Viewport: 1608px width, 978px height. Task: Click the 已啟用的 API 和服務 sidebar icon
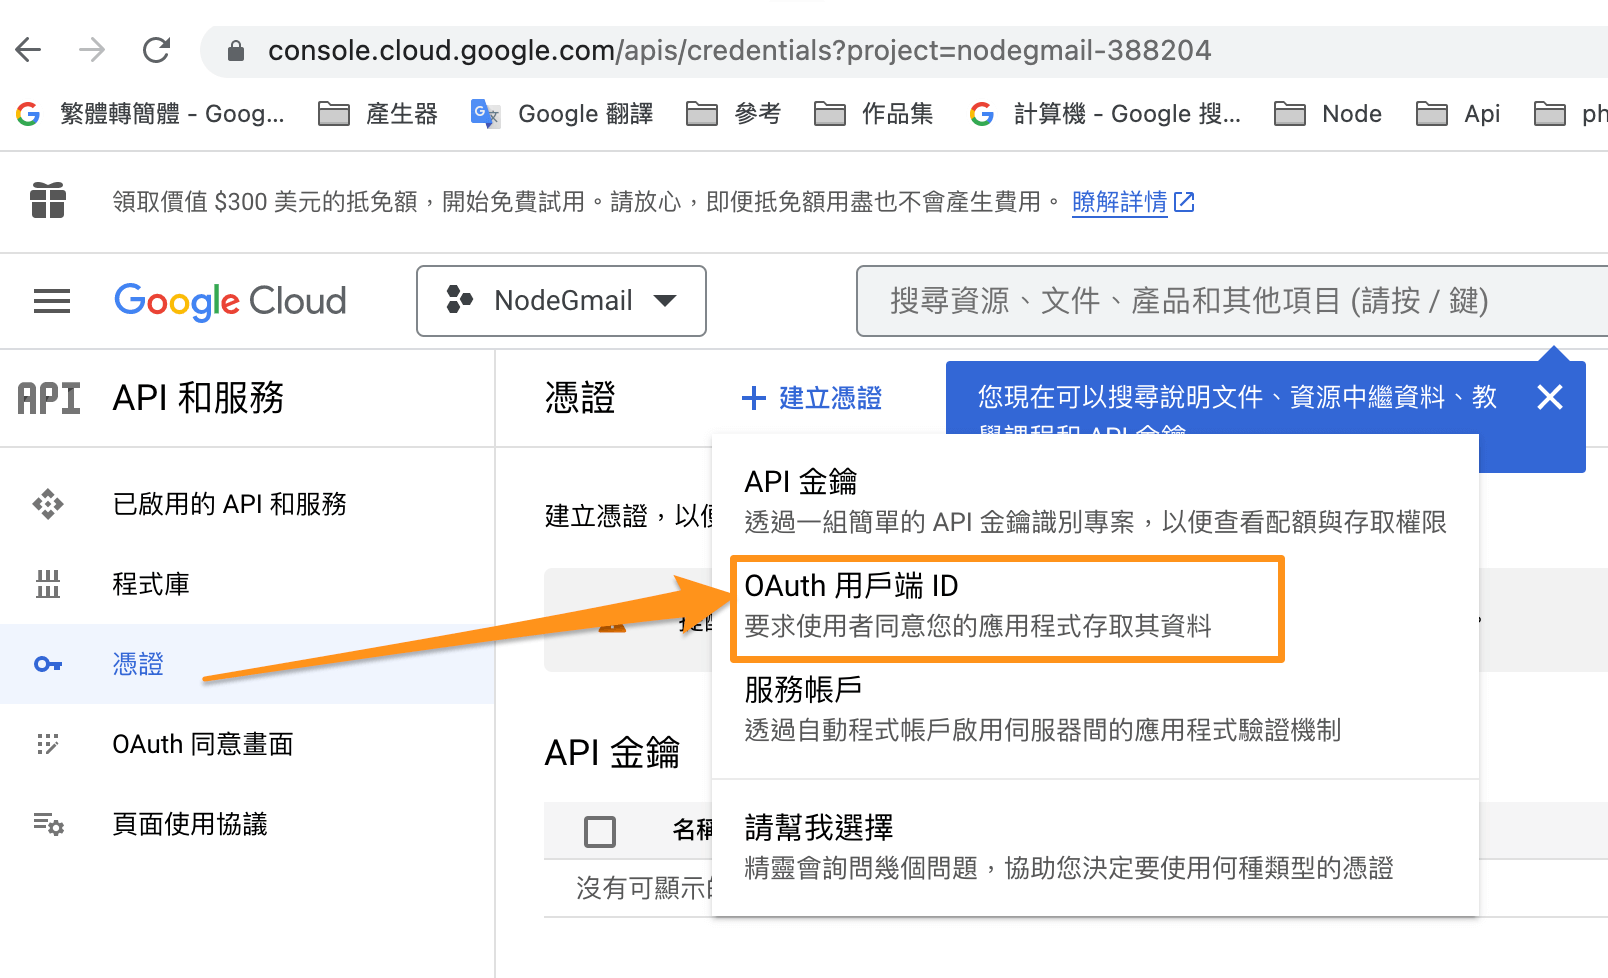point(48,504)
